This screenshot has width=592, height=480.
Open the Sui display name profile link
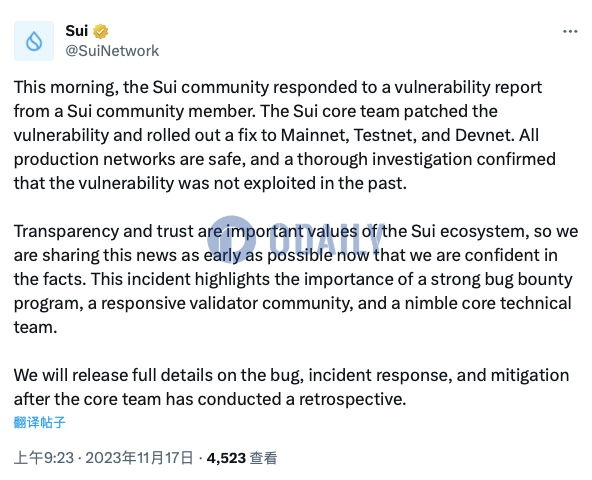click(x=77, y=31)
